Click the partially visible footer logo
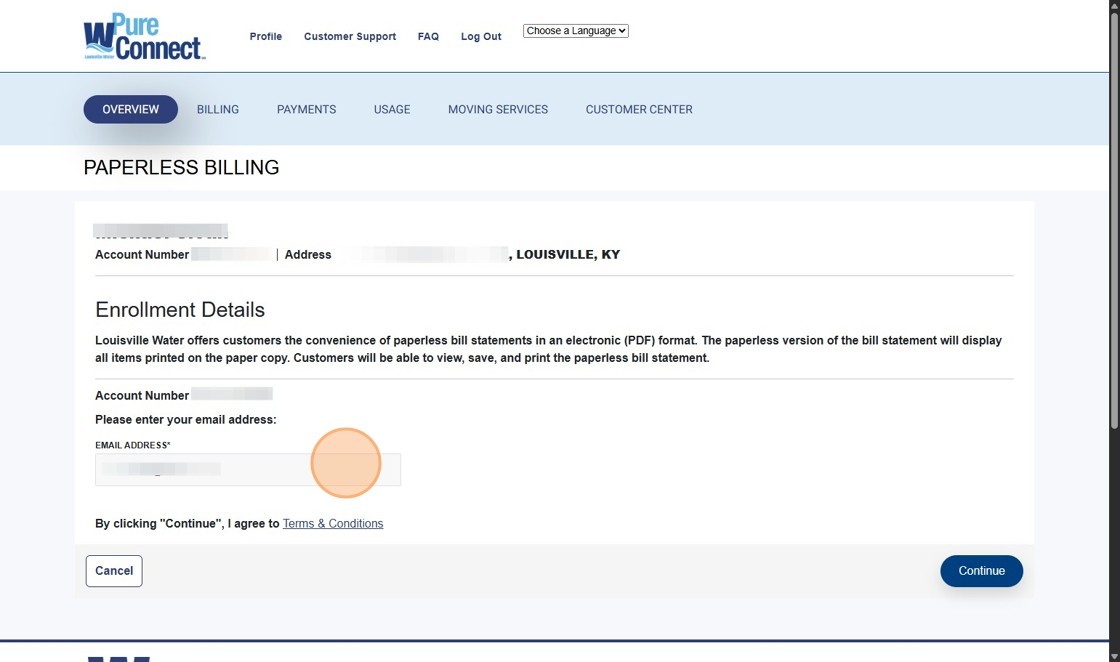This screenshot has height=662, width=1120. (118, 658)
